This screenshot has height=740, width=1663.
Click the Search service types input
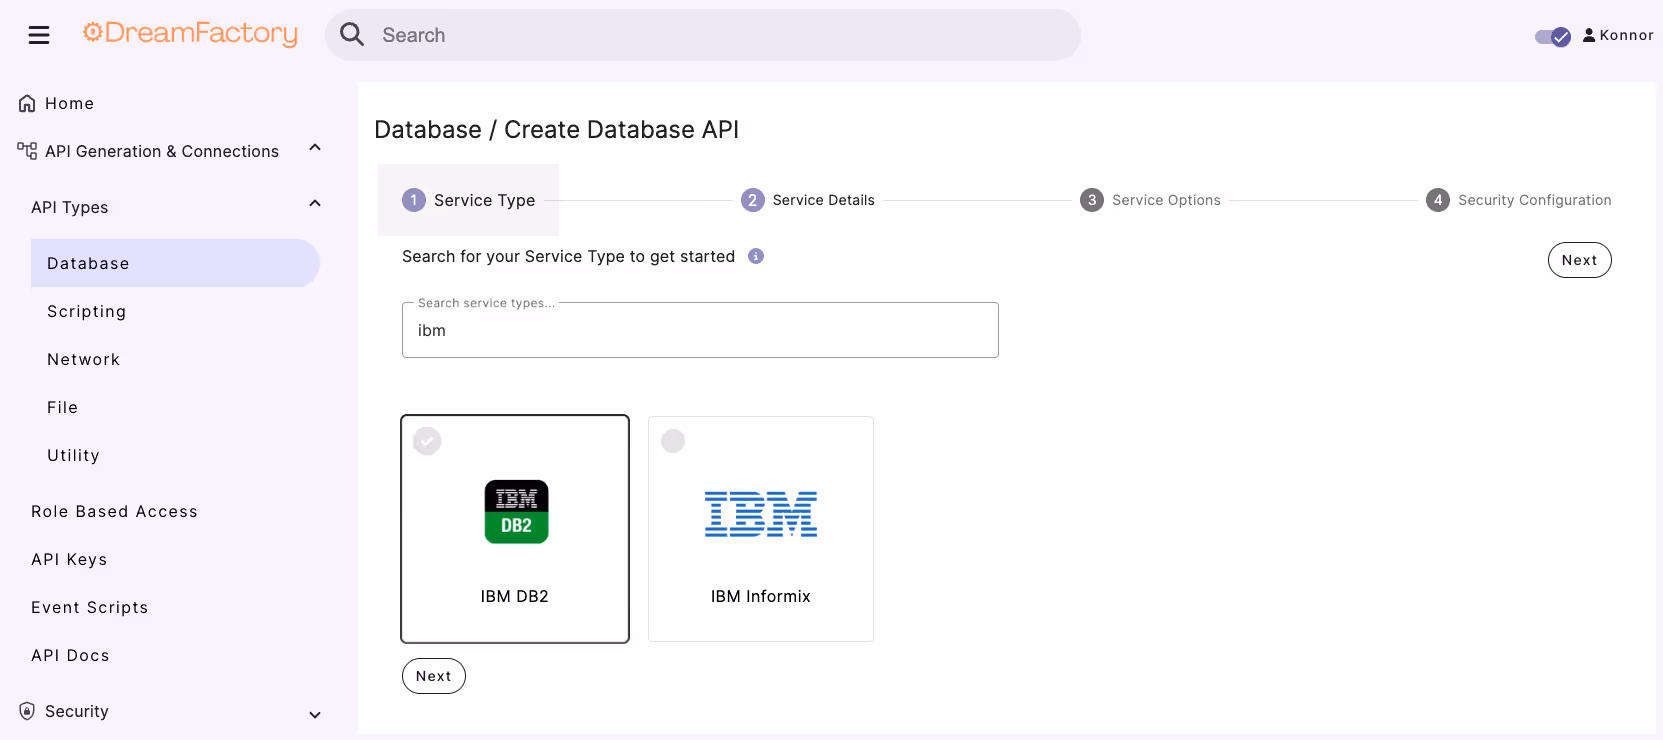tap(700, 330)
